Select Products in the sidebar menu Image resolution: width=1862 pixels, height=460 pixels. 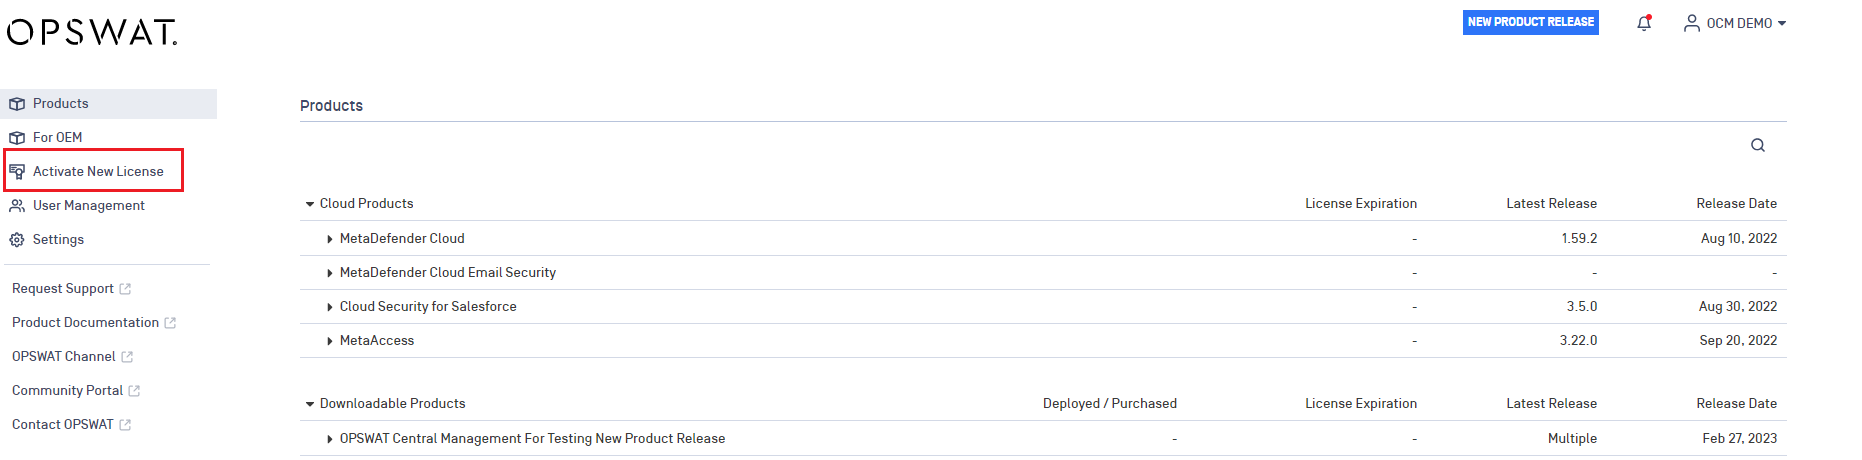[x=109, y=104]
